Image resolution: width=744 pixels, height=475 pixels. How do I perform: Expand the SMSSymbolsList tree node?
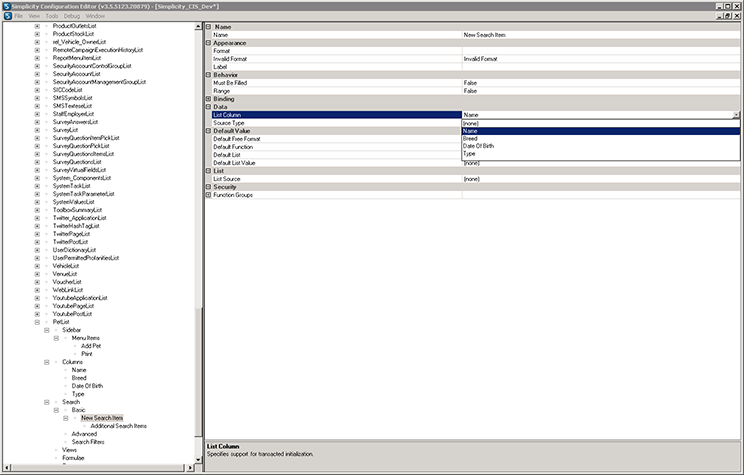point(37,98)
